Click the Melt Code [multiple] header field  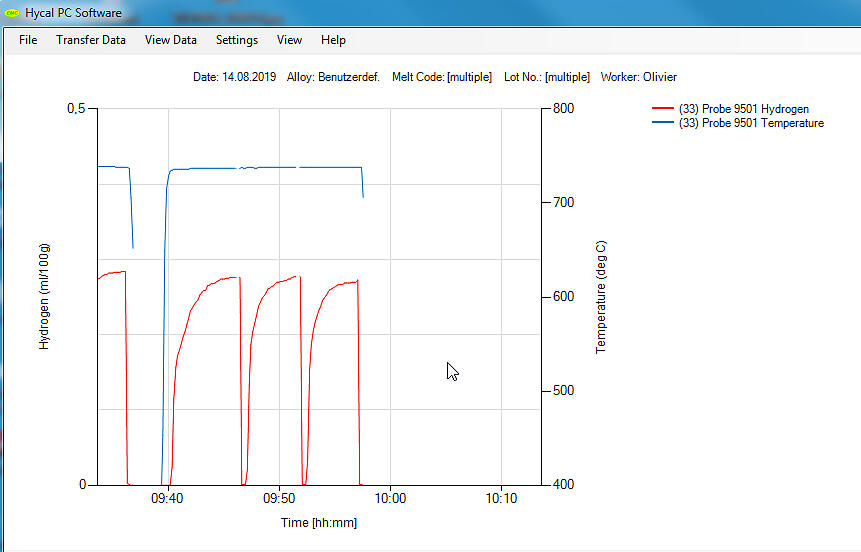tap(441, 77)
